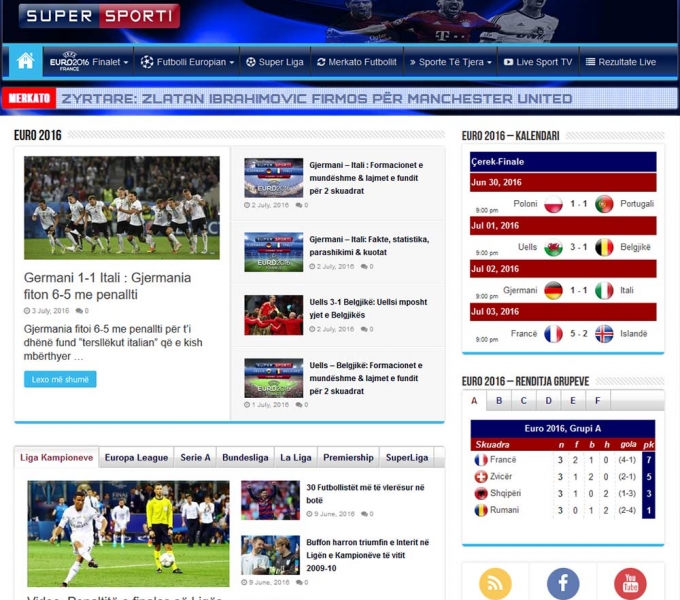This screenshot has width=680, height=600.
Task: Expand Futbolli Europian menu
Action: [187, 62]
